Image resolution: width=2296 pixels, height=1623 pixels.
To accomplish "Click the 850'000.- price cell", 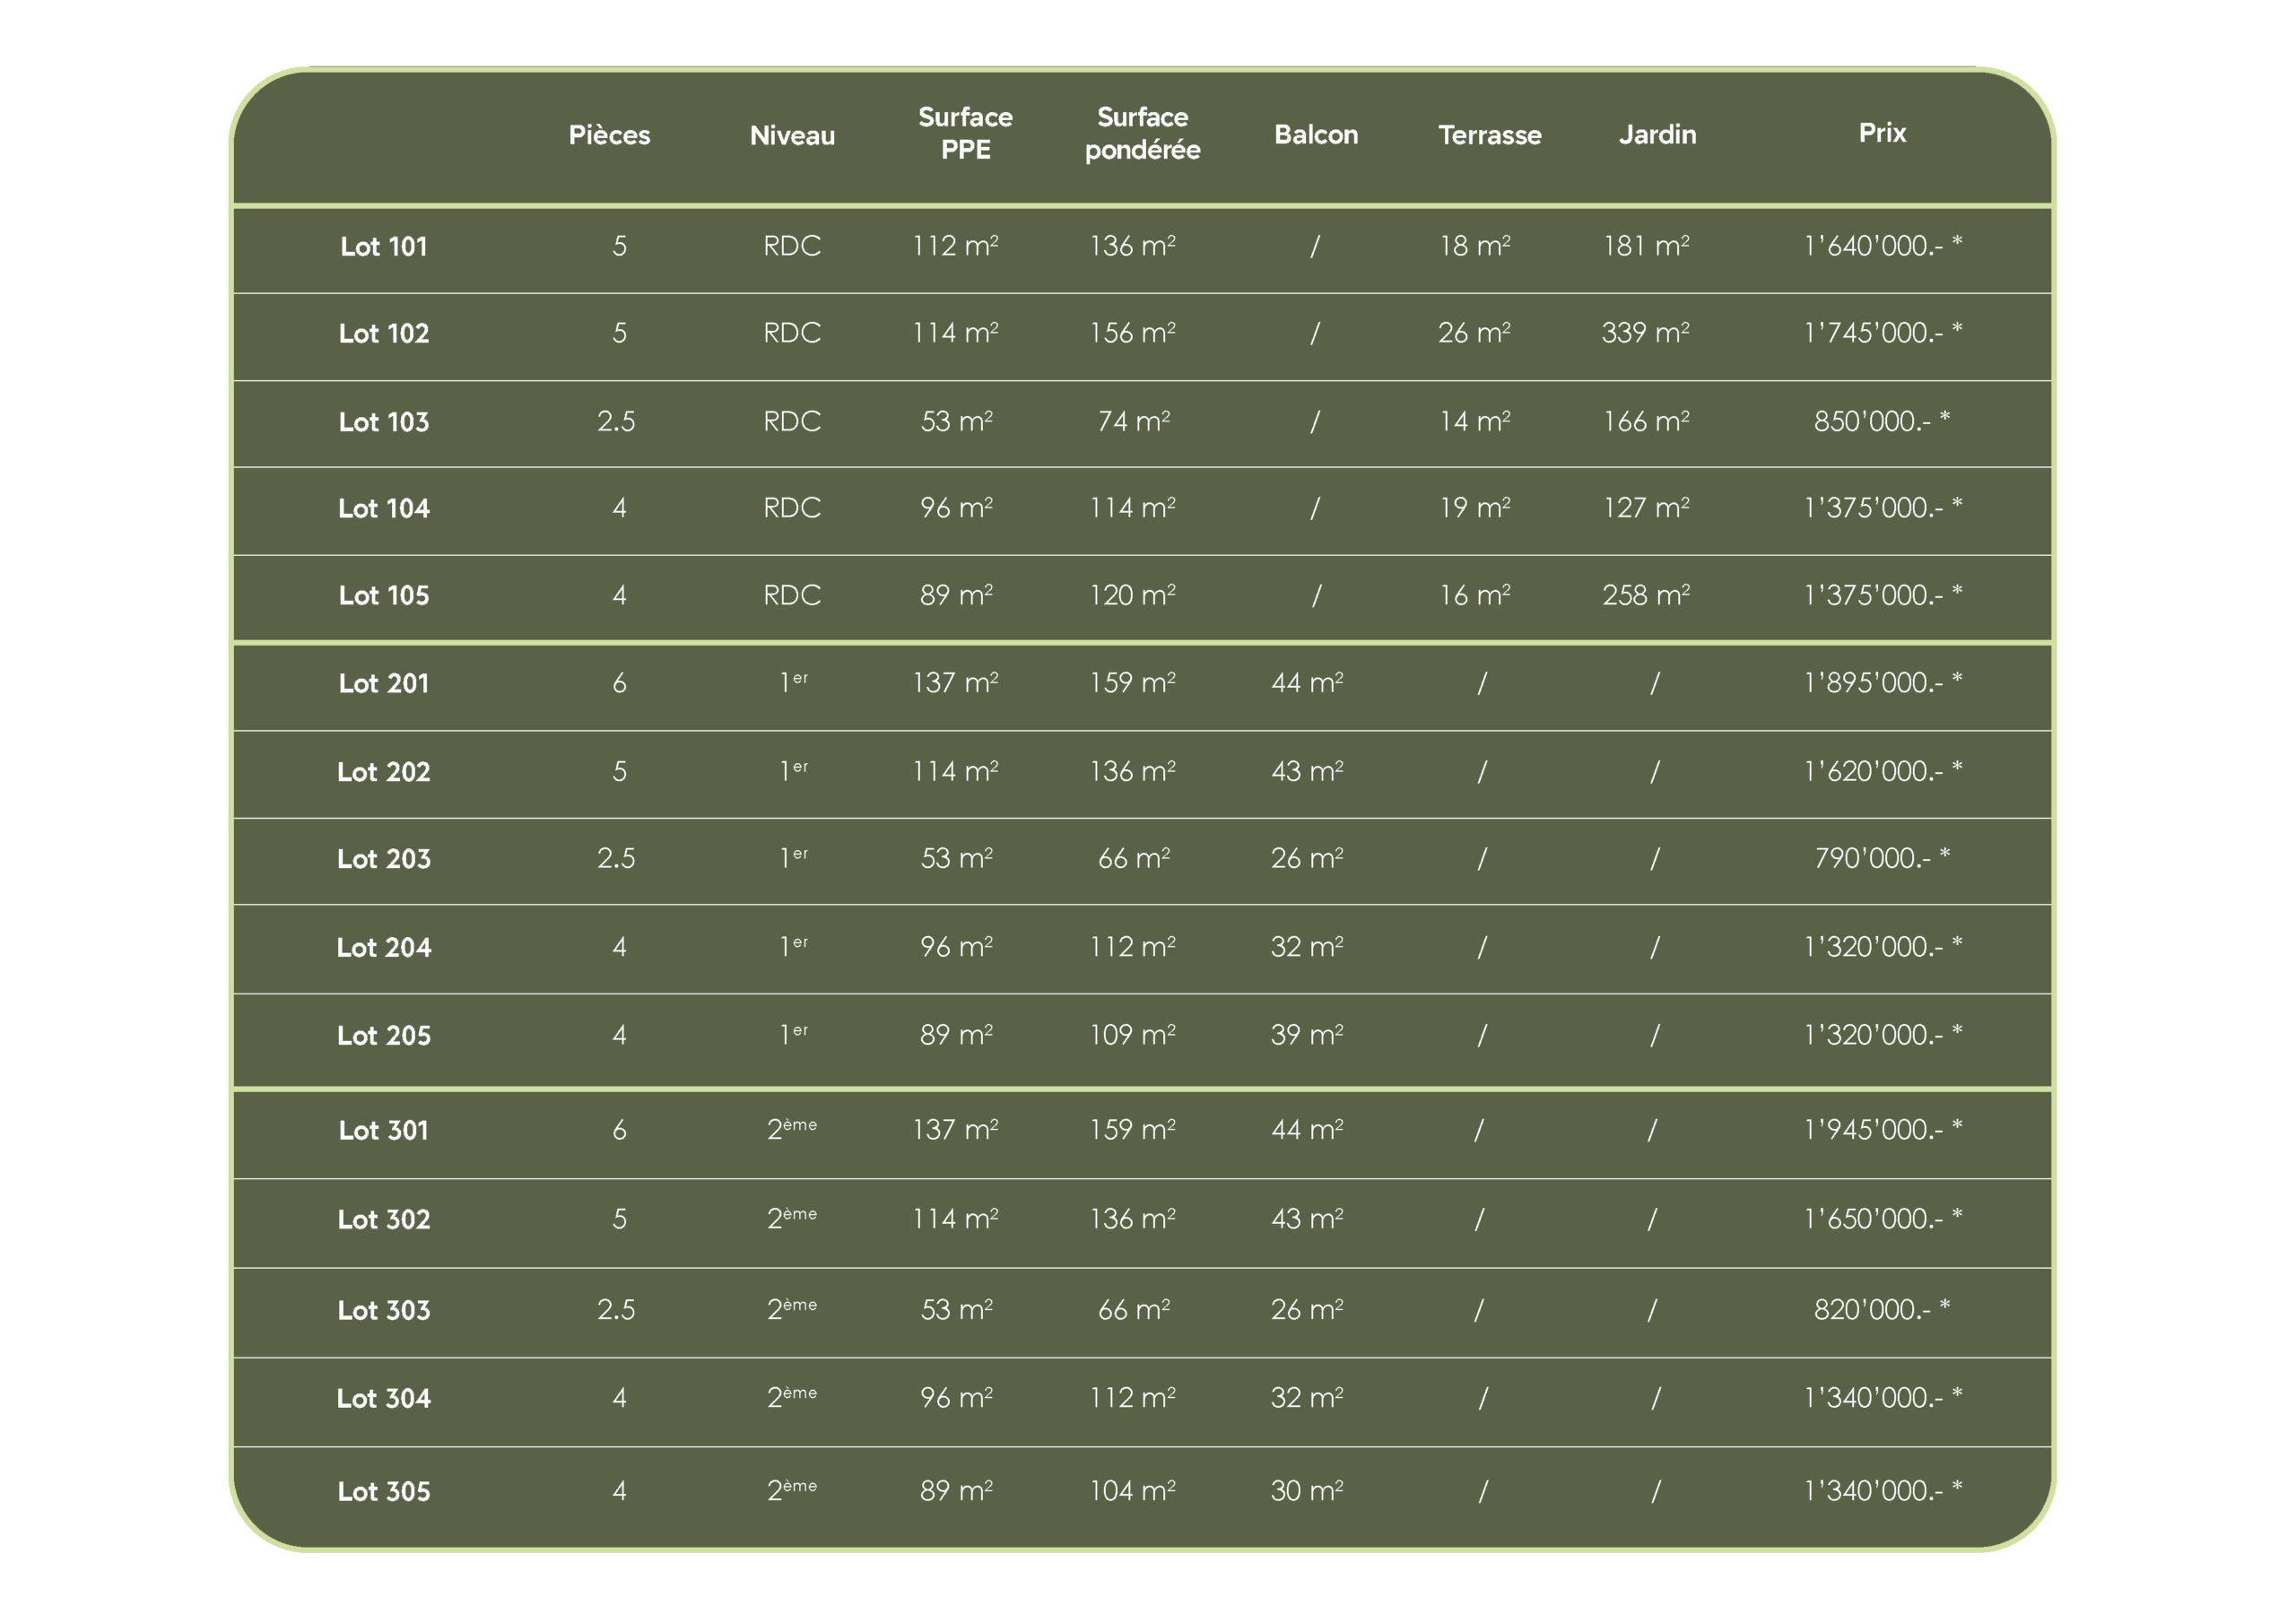I will tap(1882, 421).
